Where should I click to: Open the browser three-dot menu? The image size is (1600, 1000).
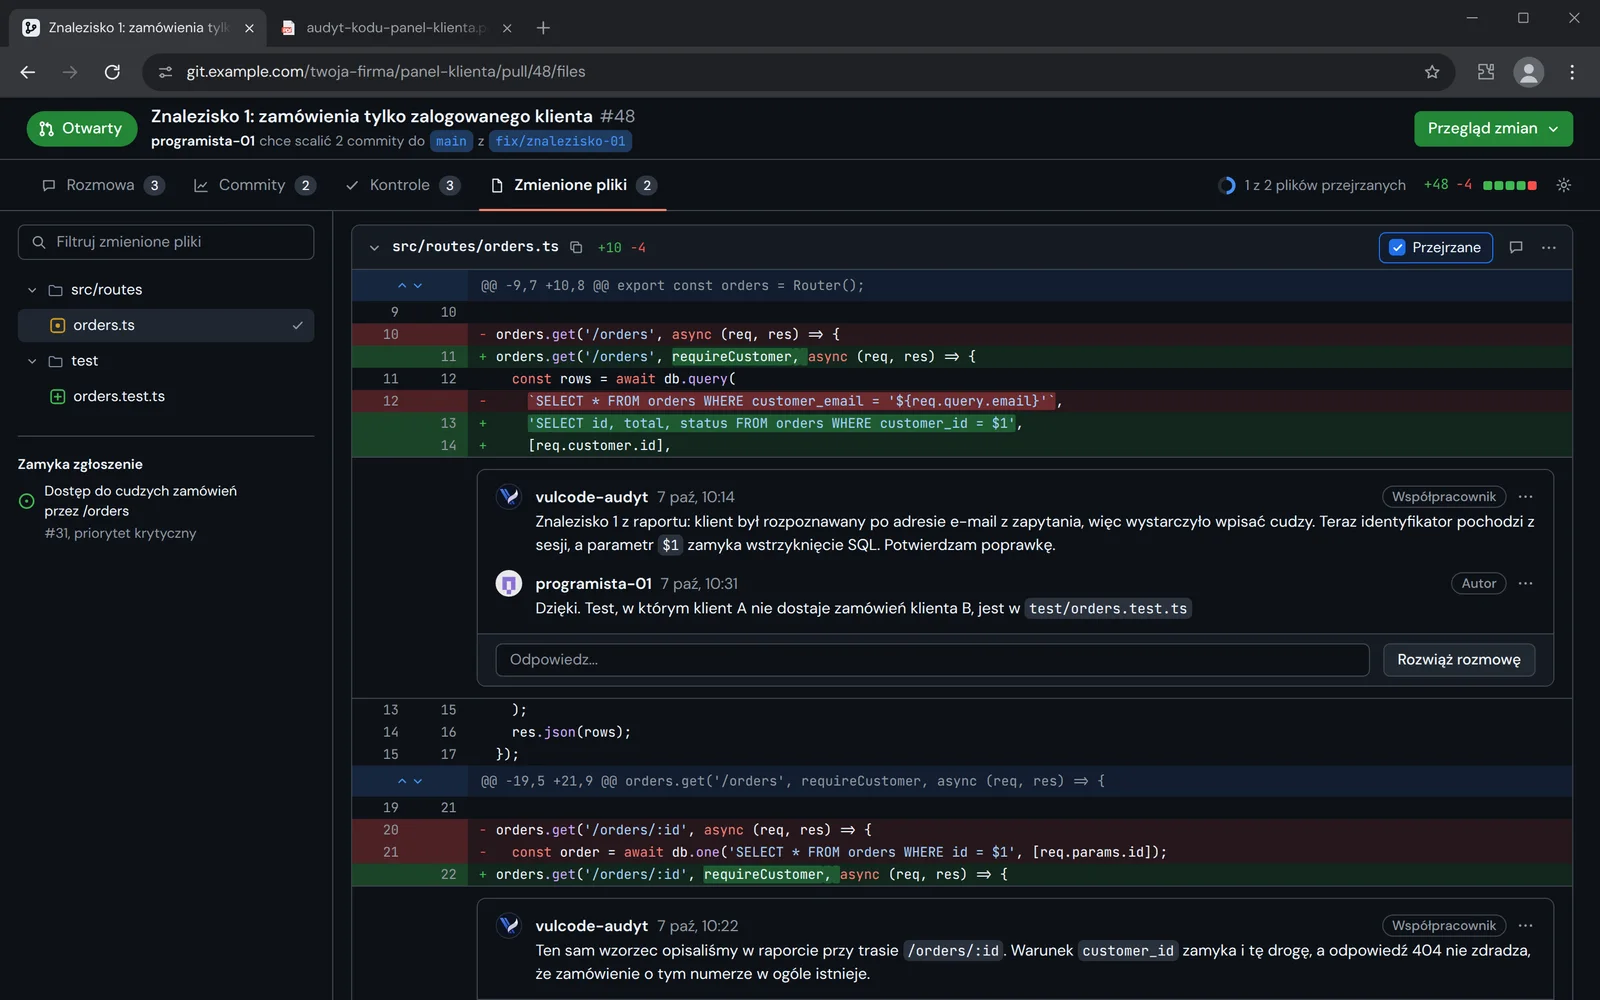pyautogui.click(x=1572, y=72)
